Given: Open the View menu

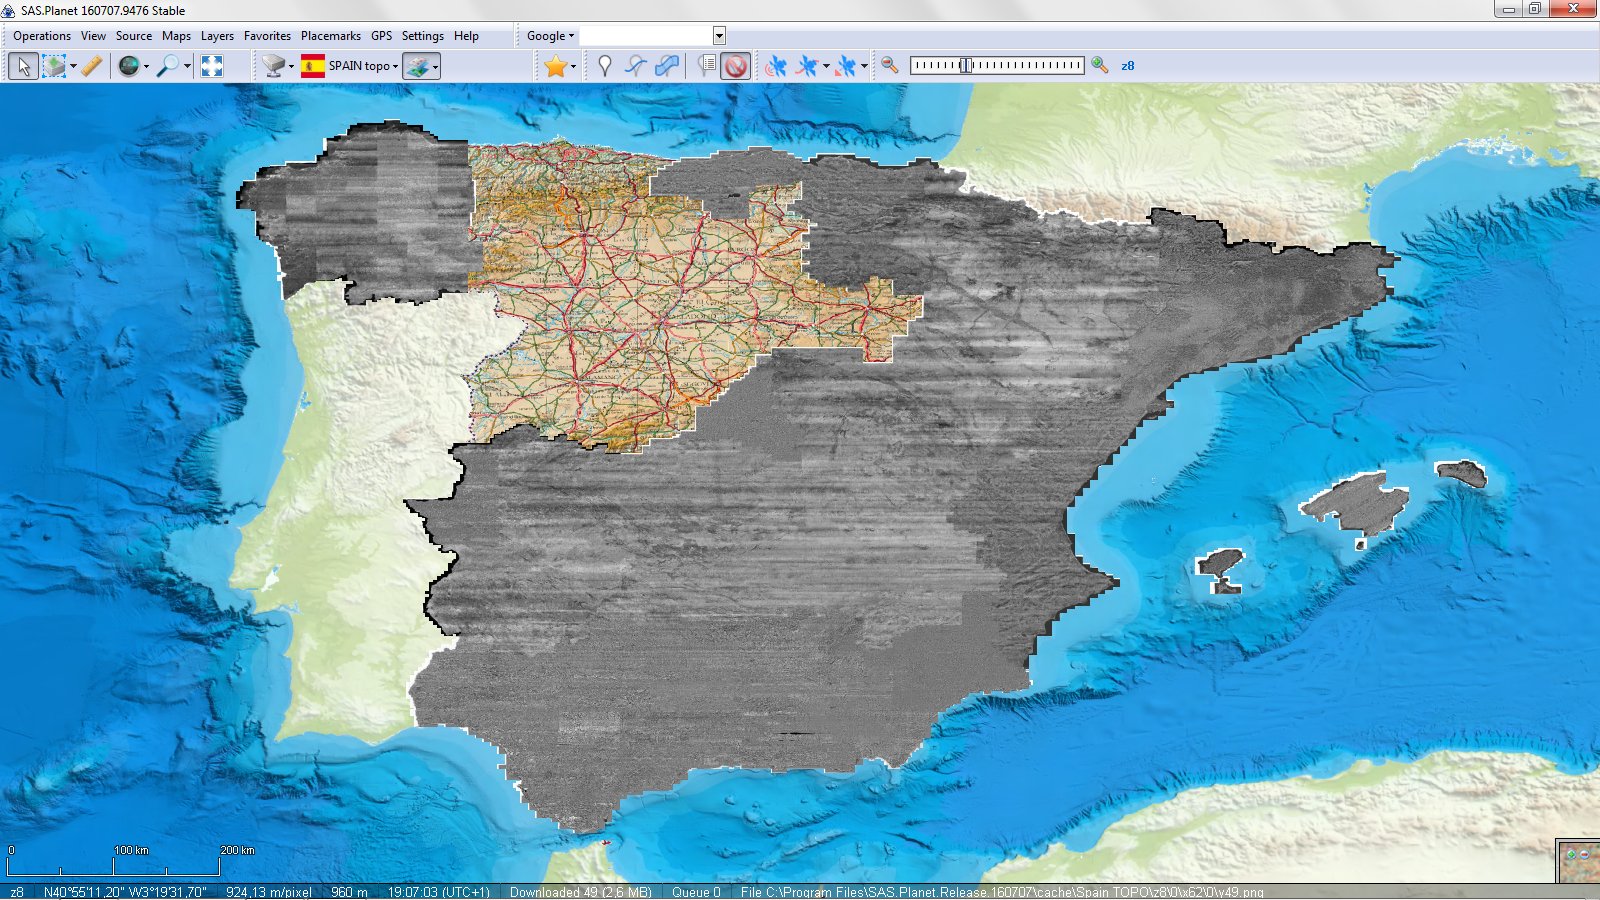Looking at the screenshot, I should (x=93, y=36).
